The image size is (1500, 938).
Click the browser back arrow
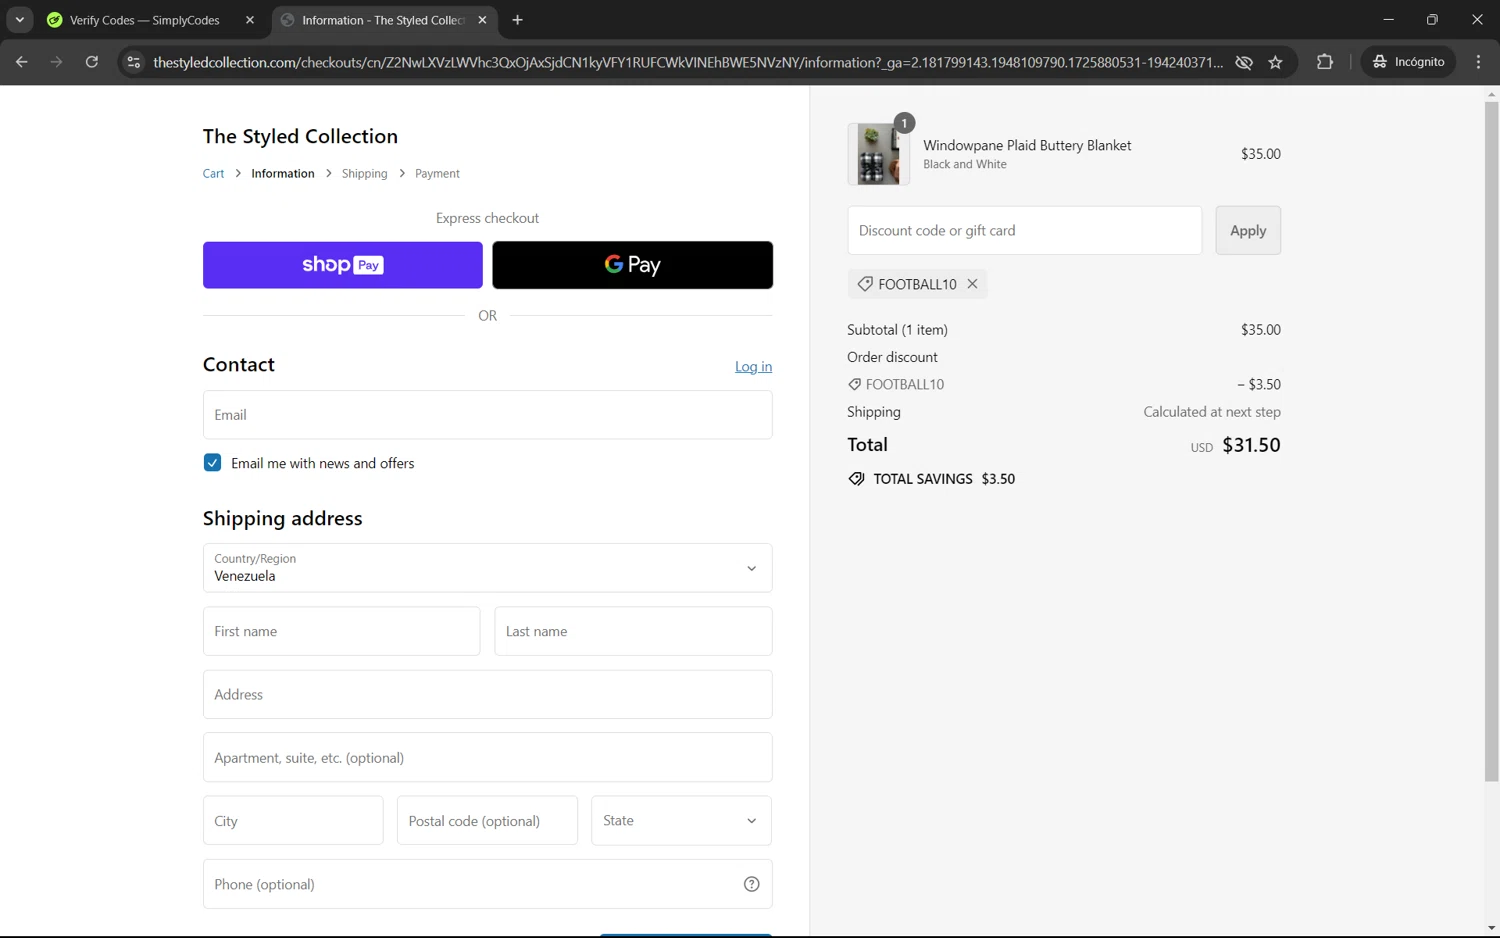[x=21, y=62]
